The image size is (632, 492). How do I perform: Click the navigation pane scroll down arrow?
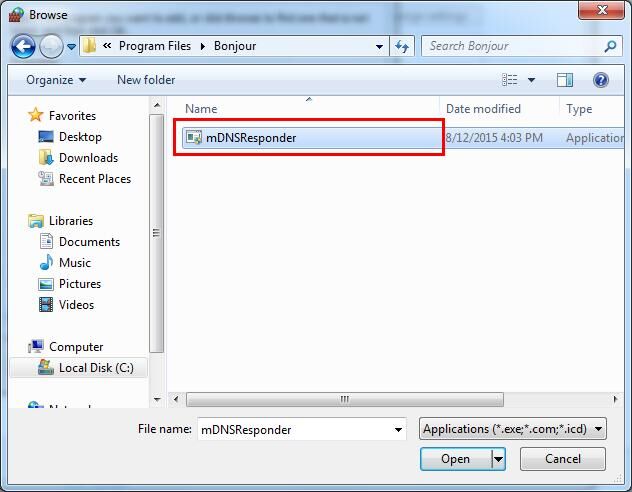click(157, 400)
